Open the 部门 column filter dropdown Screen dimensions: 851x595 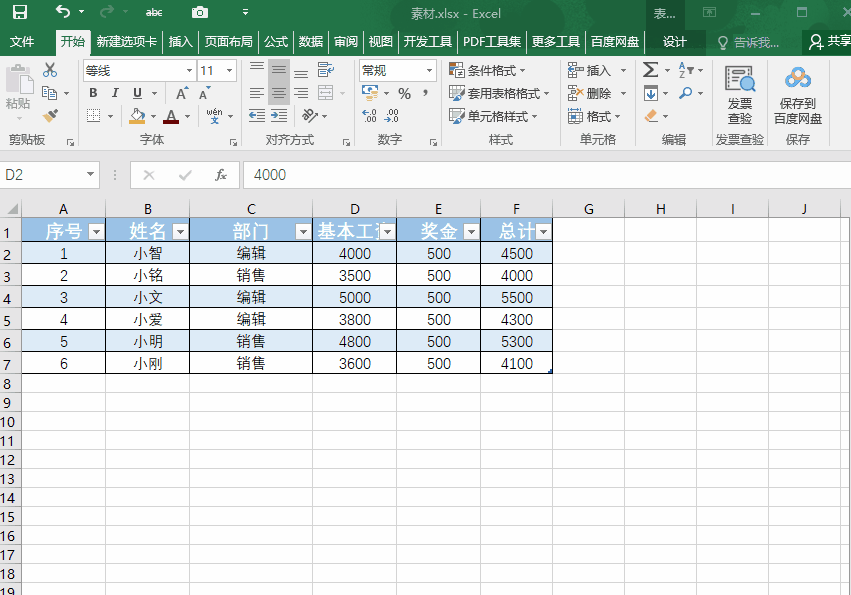tap(303, 232)
